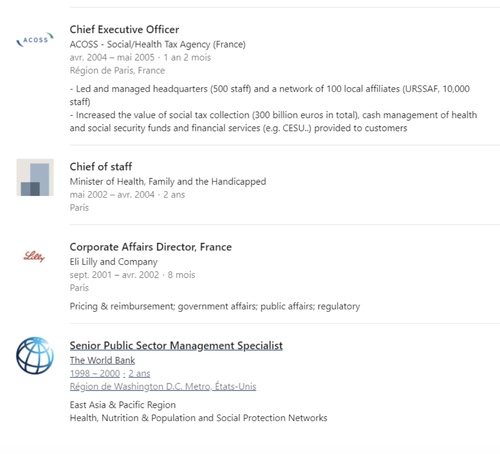Click the ACOSS company logo

(35, 39)
